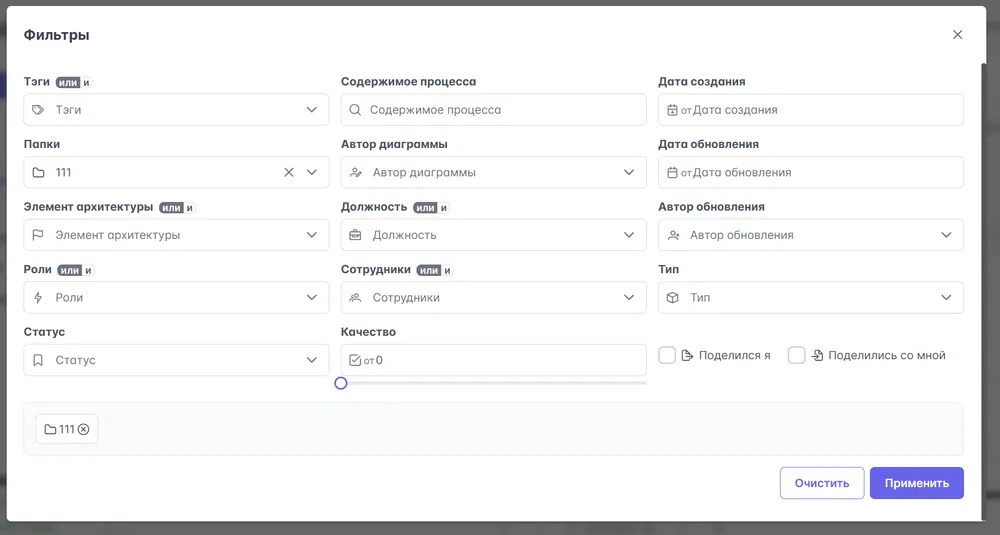Click the user-plus icon in Автор обновления
Viewport: 1000px width, 535px height.
click(673, 235)
